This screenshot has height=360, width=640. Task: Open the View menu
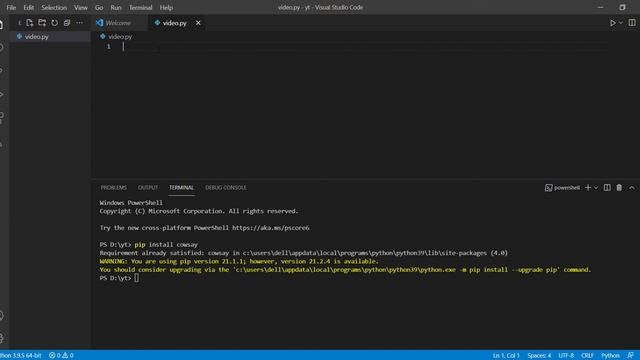(81, 7)
